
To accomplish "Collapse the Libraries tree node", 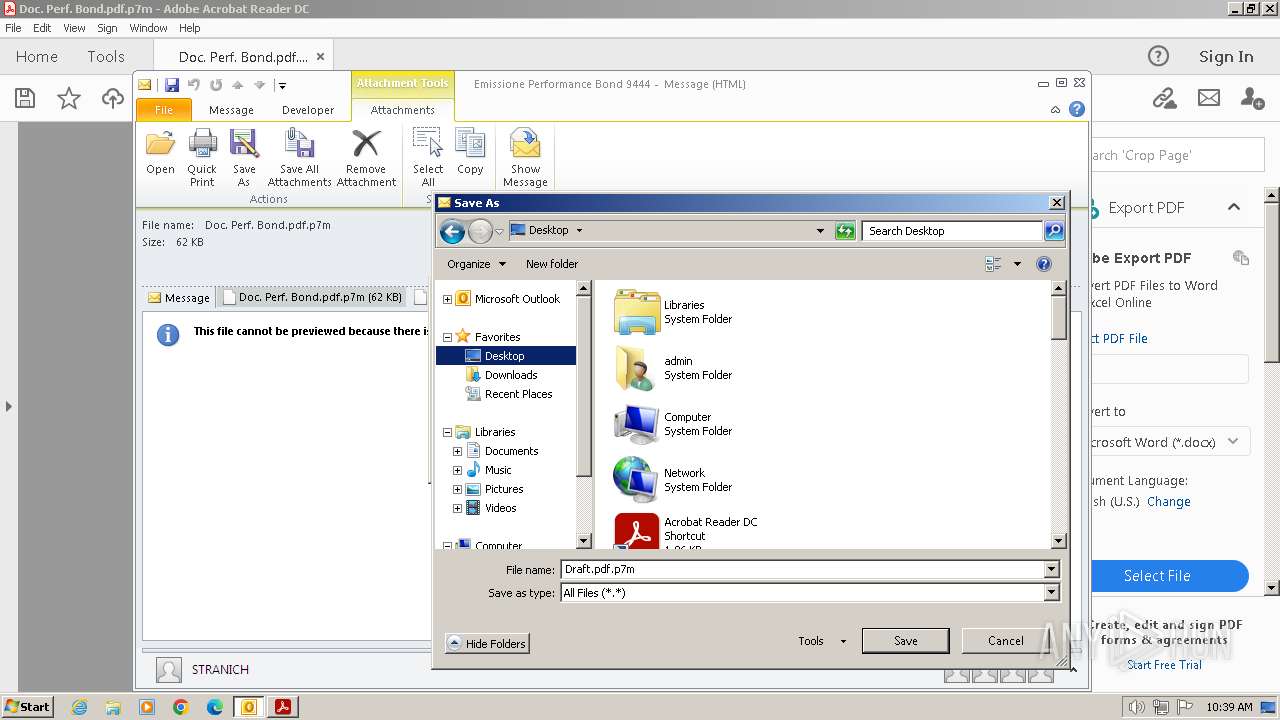I will click(x=447, y=432).
